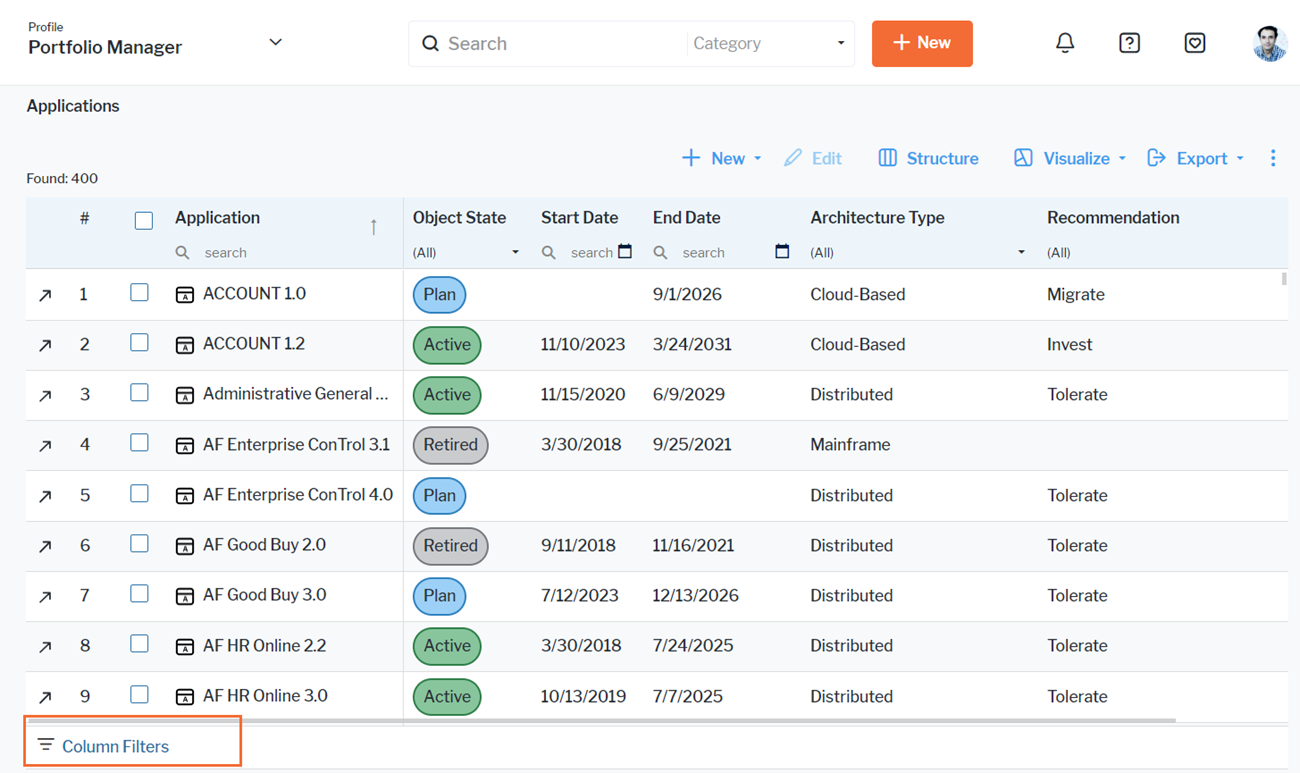
Task: Open AF Good Buy 3.0 arrow icon
Action: tap(45, 596)
